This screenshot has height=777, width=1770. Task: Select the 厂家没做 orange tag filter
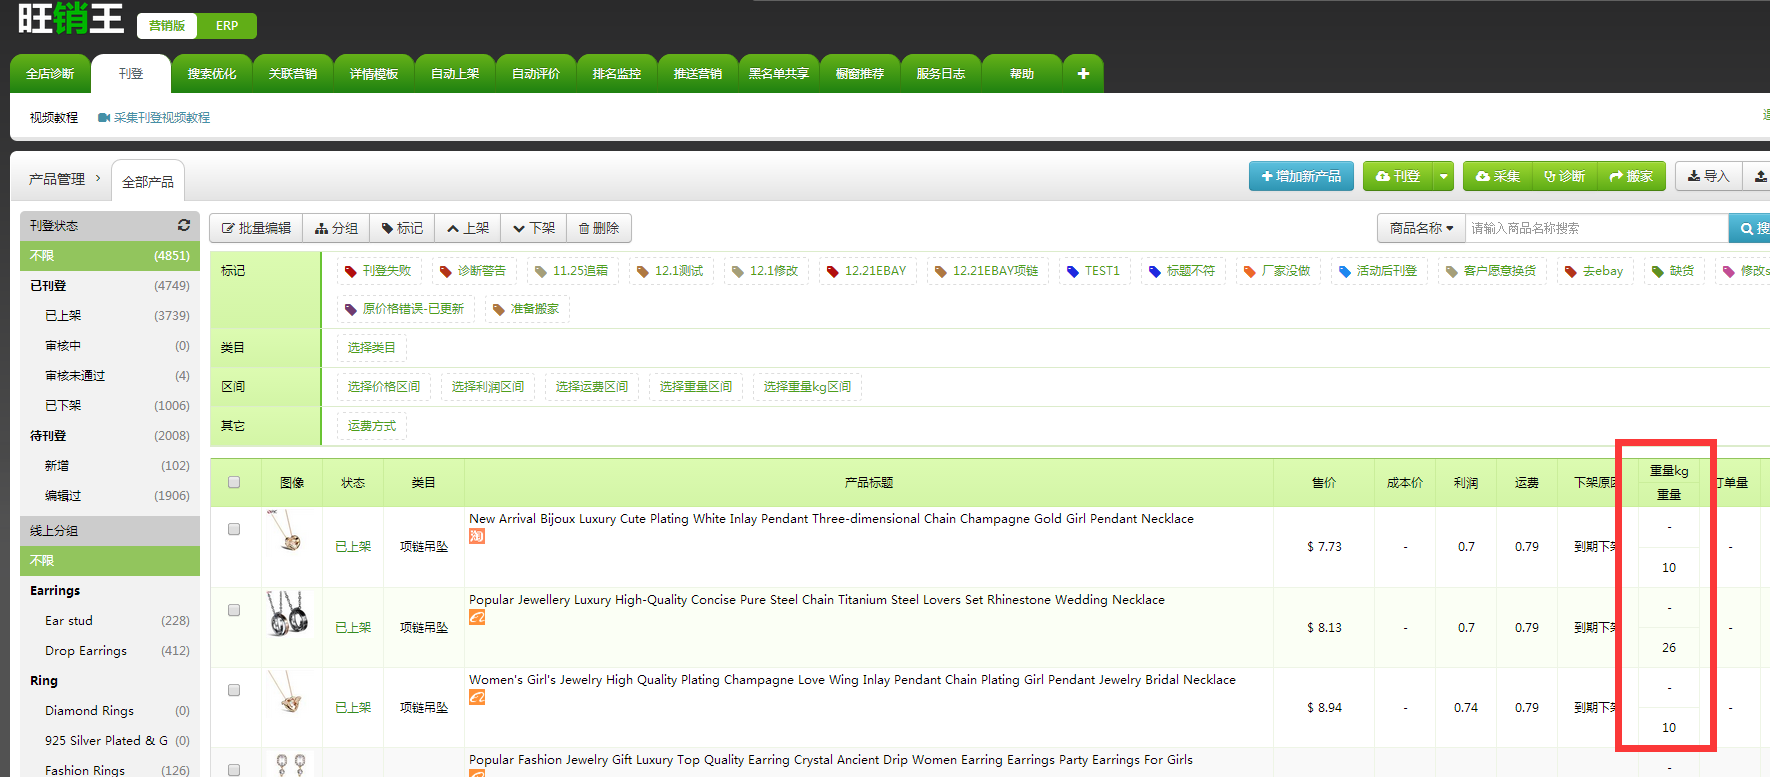point(1277,271)
